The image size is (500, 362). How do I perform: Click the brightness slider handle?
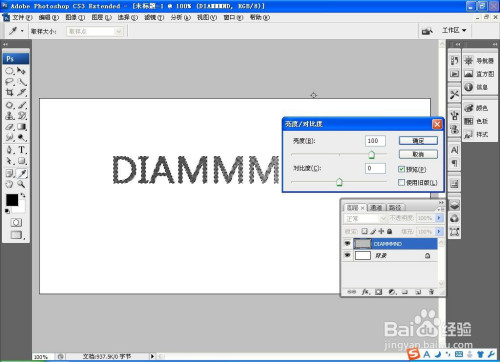click(x=371, y=155)
